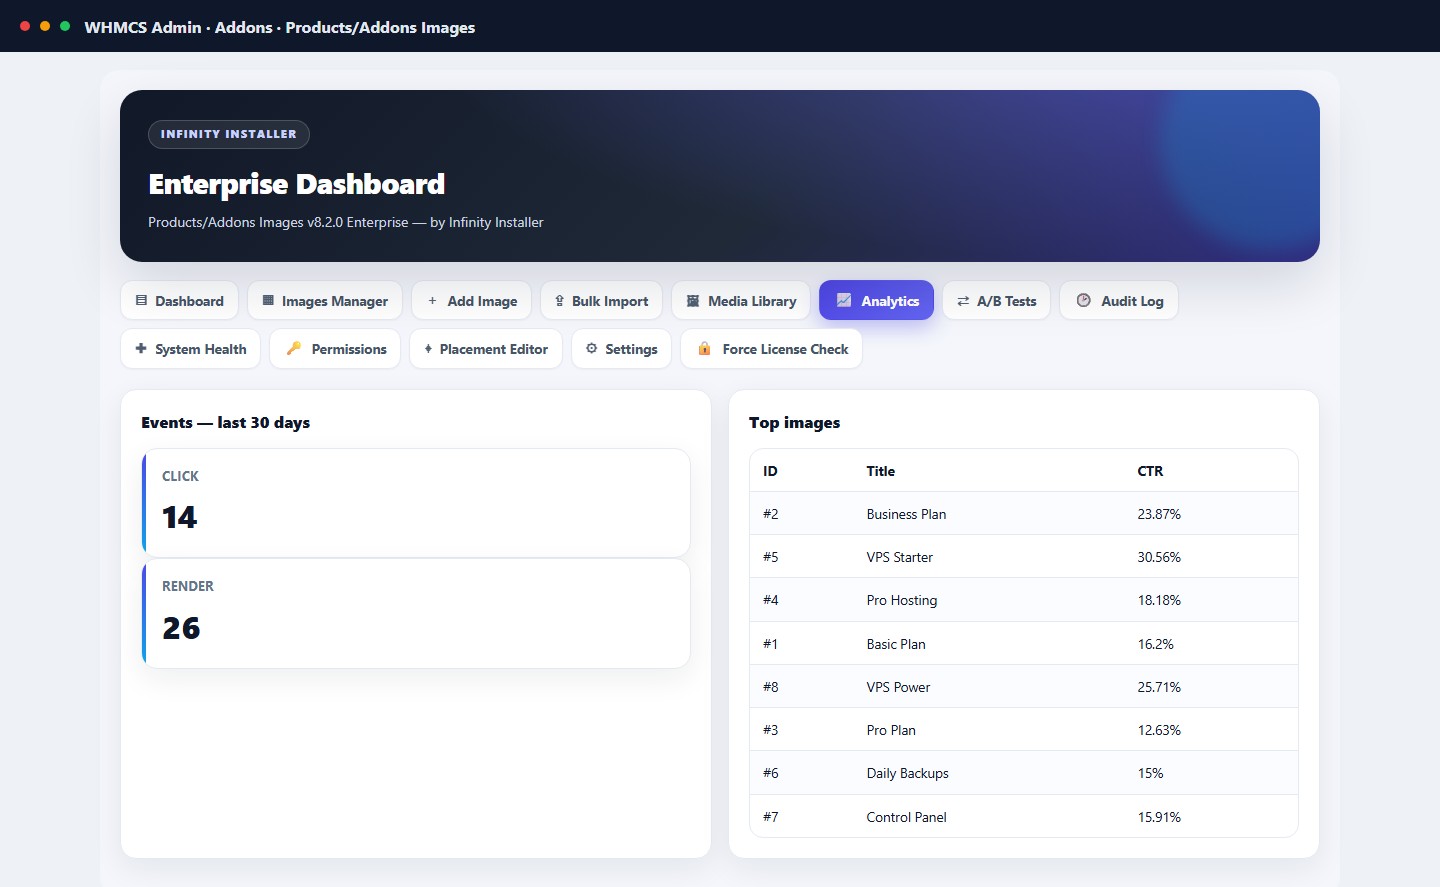Open the Dashboard tab
1440x887 pixels.
(179, 301)
